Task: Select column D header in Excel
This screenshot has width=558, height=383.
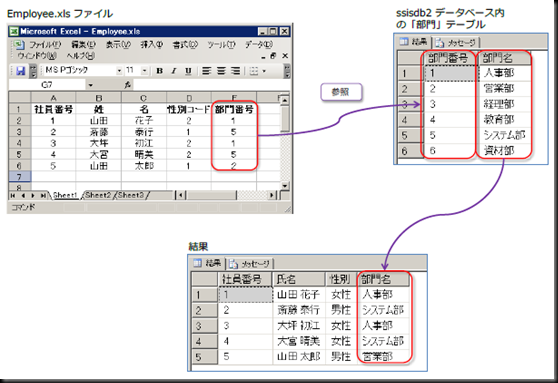Action: pos(189,97)
